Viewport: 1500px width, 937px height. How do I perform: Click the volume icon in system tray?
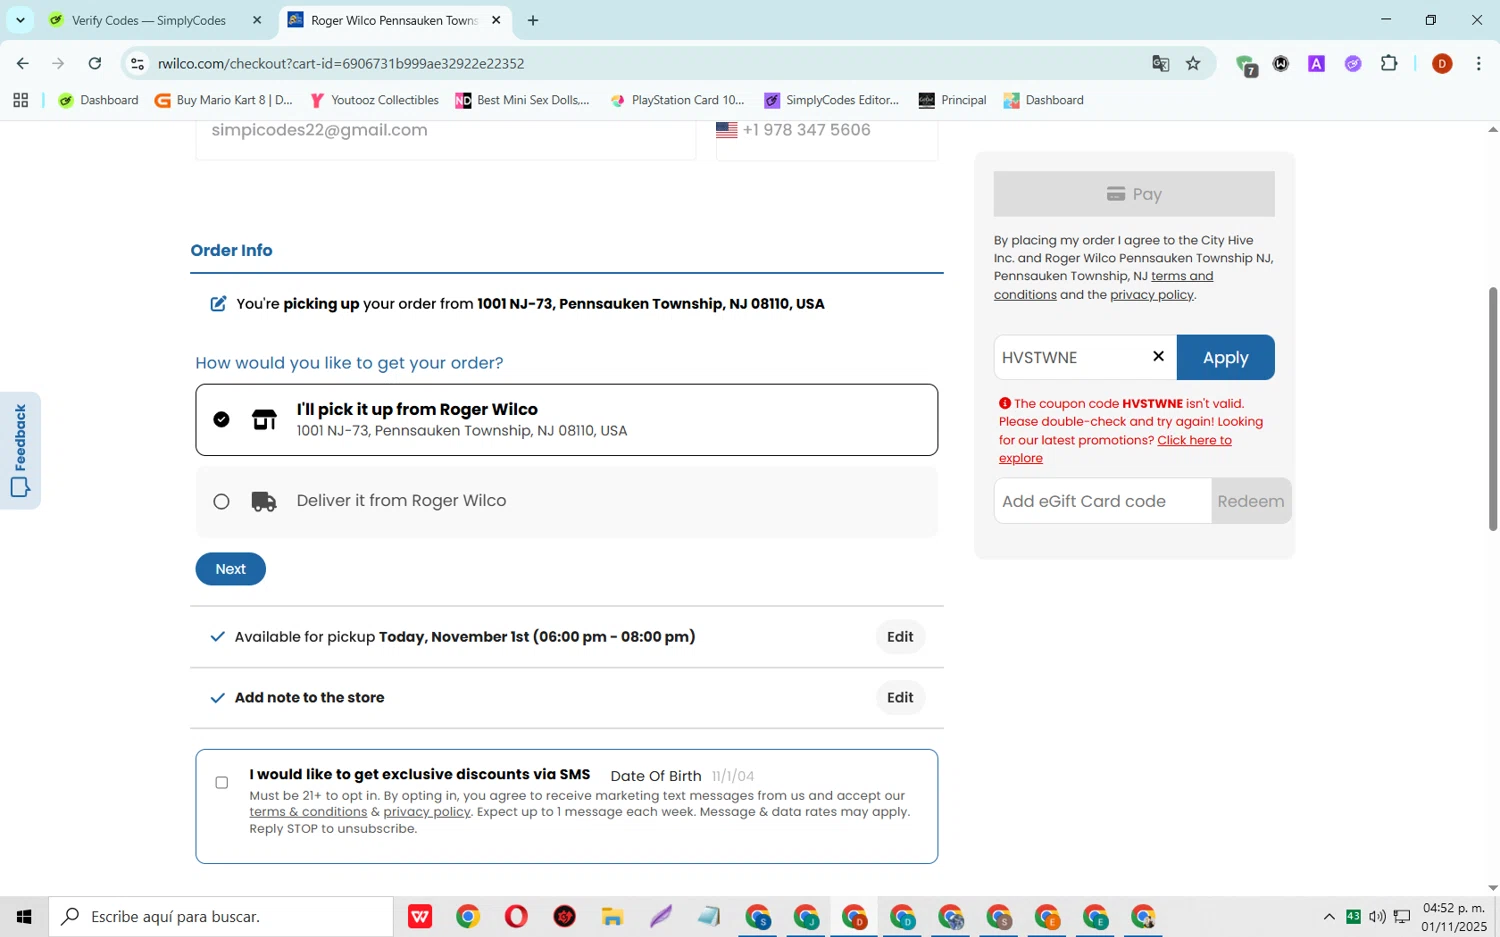(1377, 916)
